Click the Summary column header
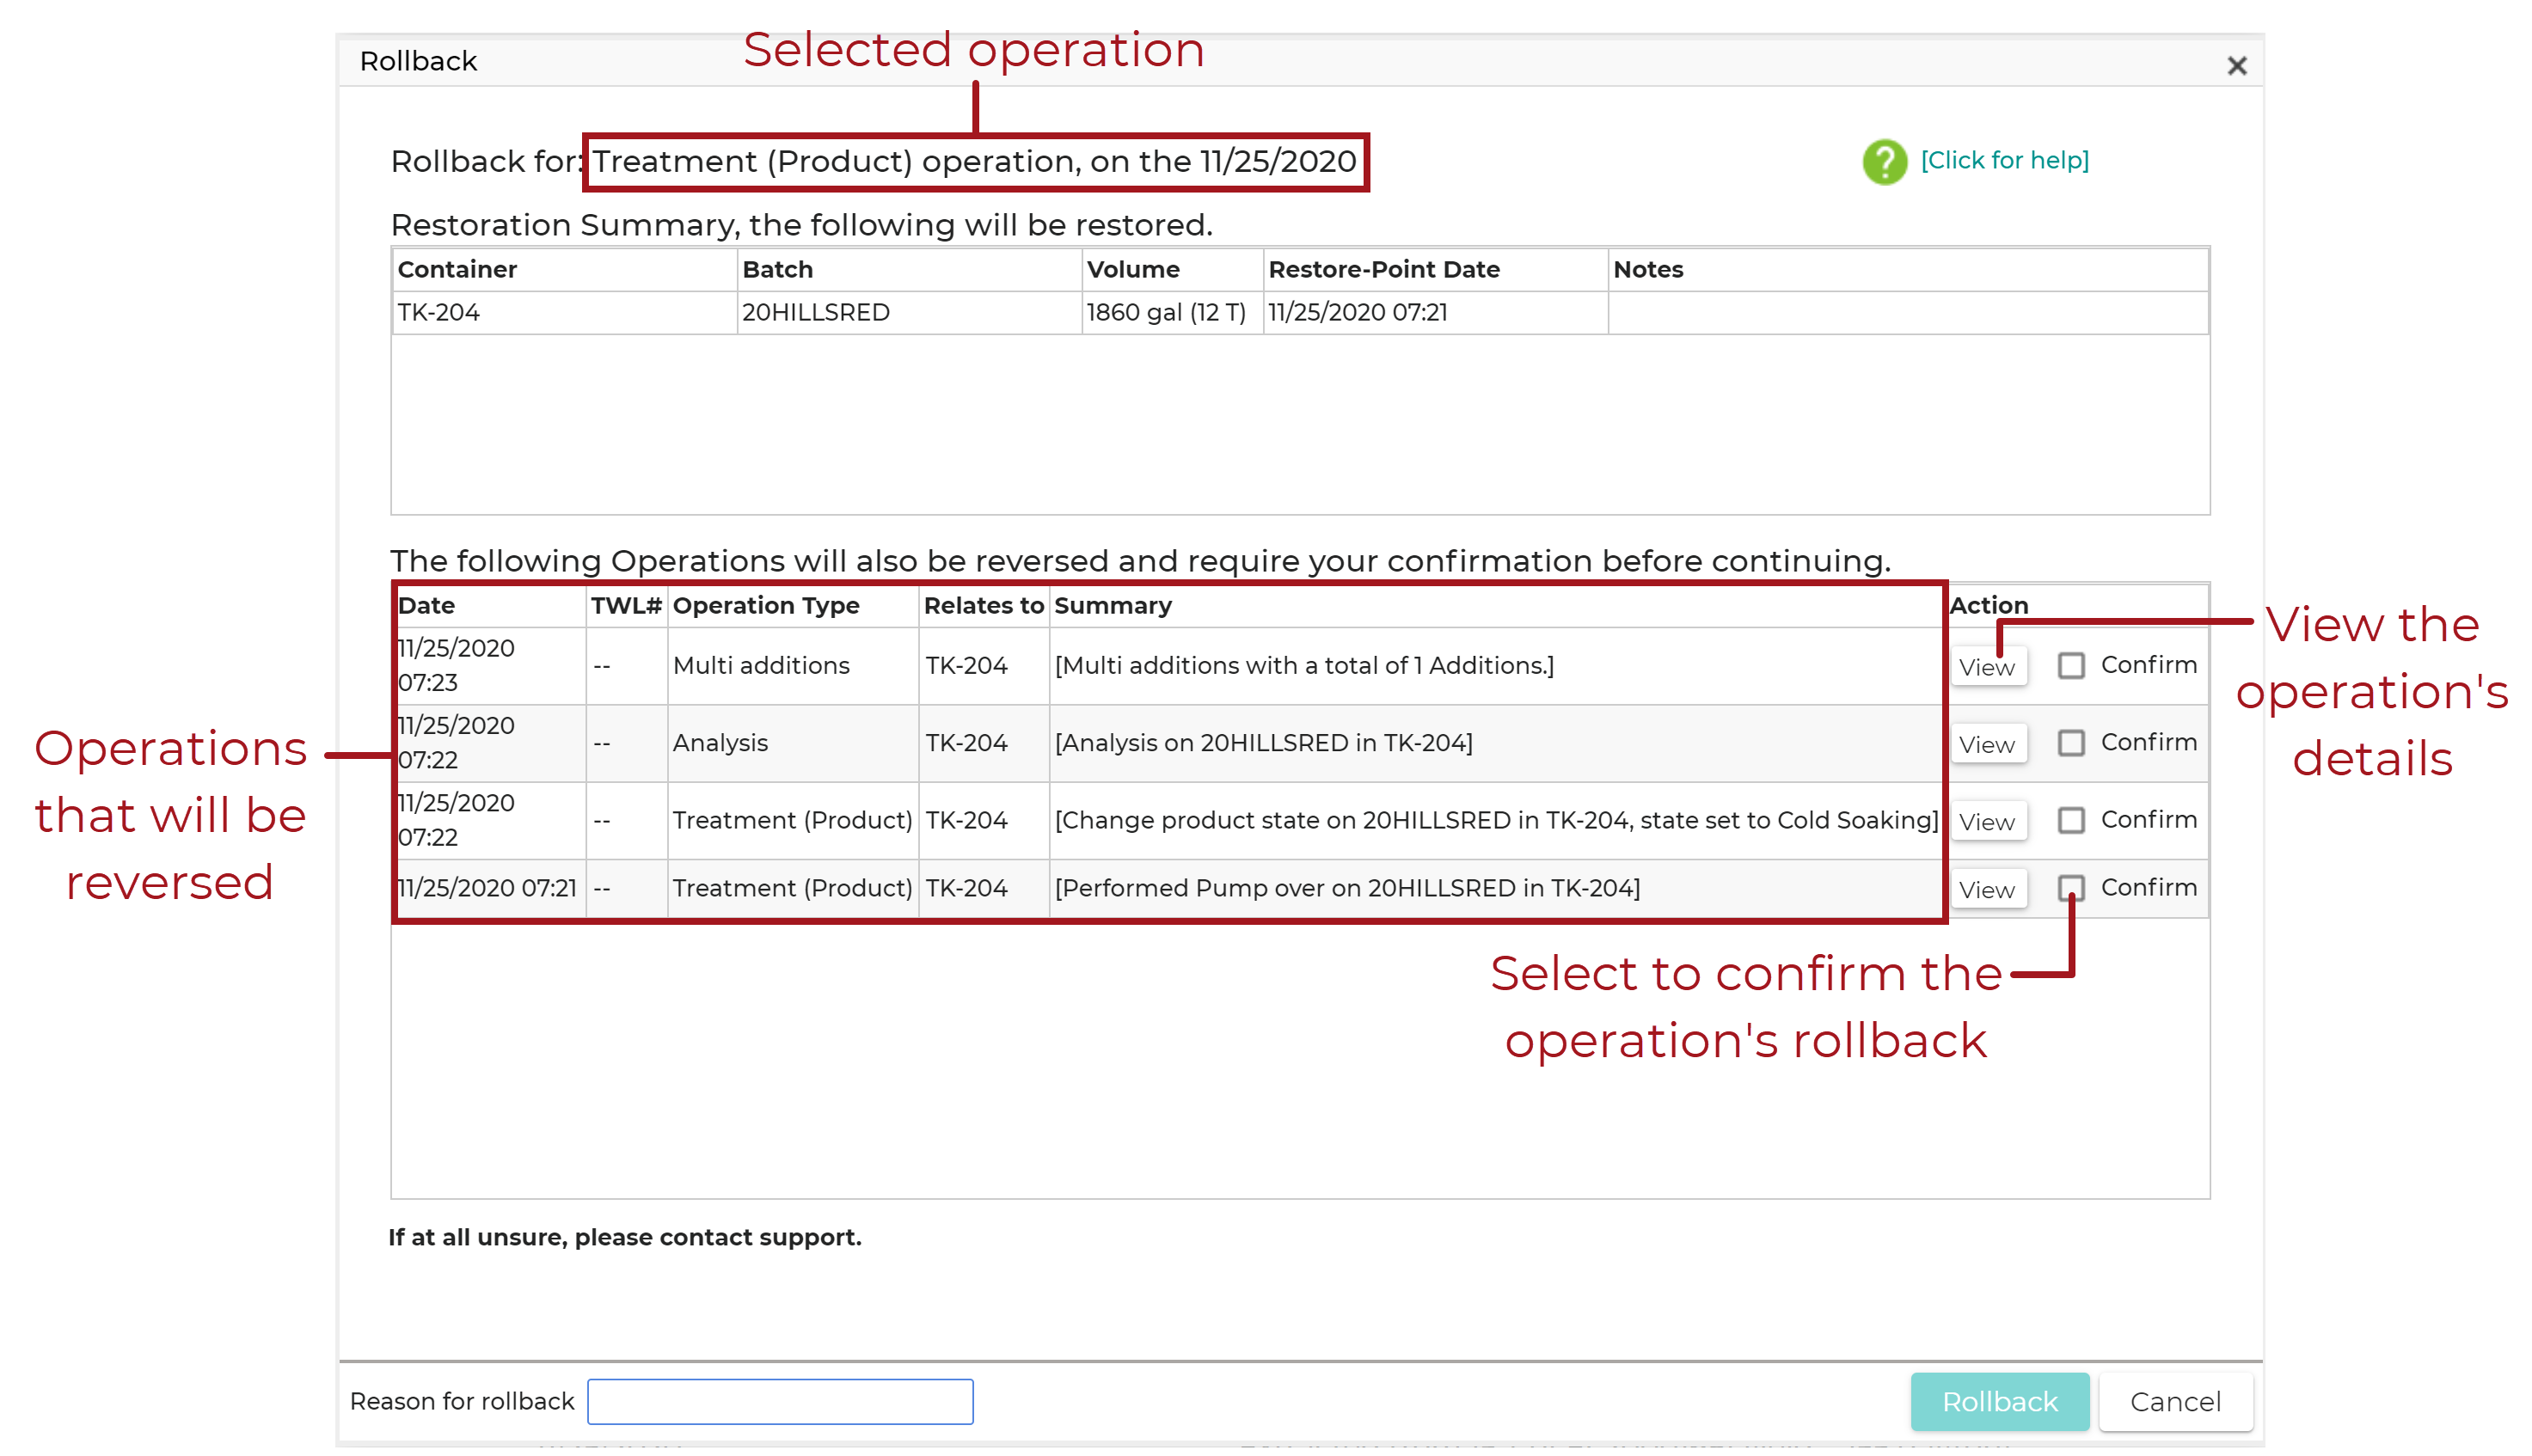This screenshot has width=2532, height=1456. pyautogui.click(x=1495, y=606)
